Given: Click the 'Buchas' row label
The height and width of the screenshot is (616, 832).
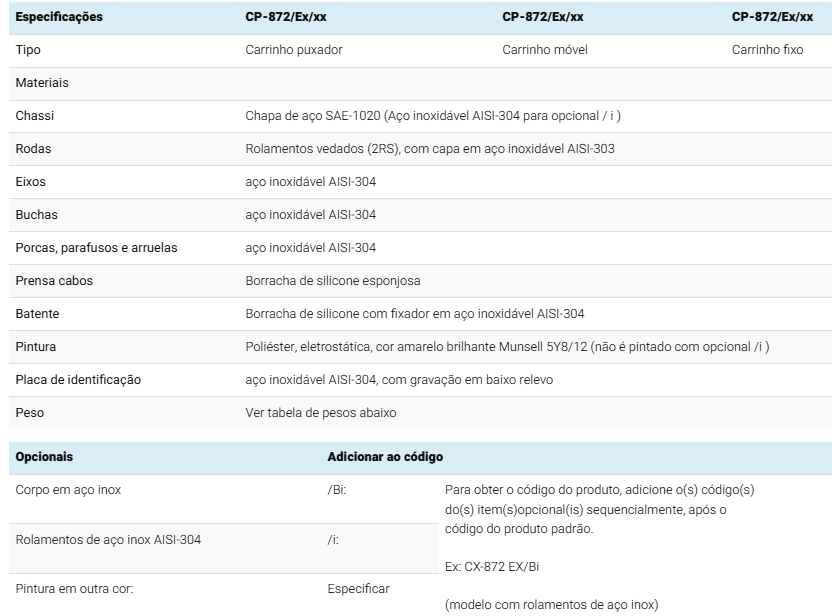Looking at the screenshot, I should pyautogui.click(x=35, y=215).
